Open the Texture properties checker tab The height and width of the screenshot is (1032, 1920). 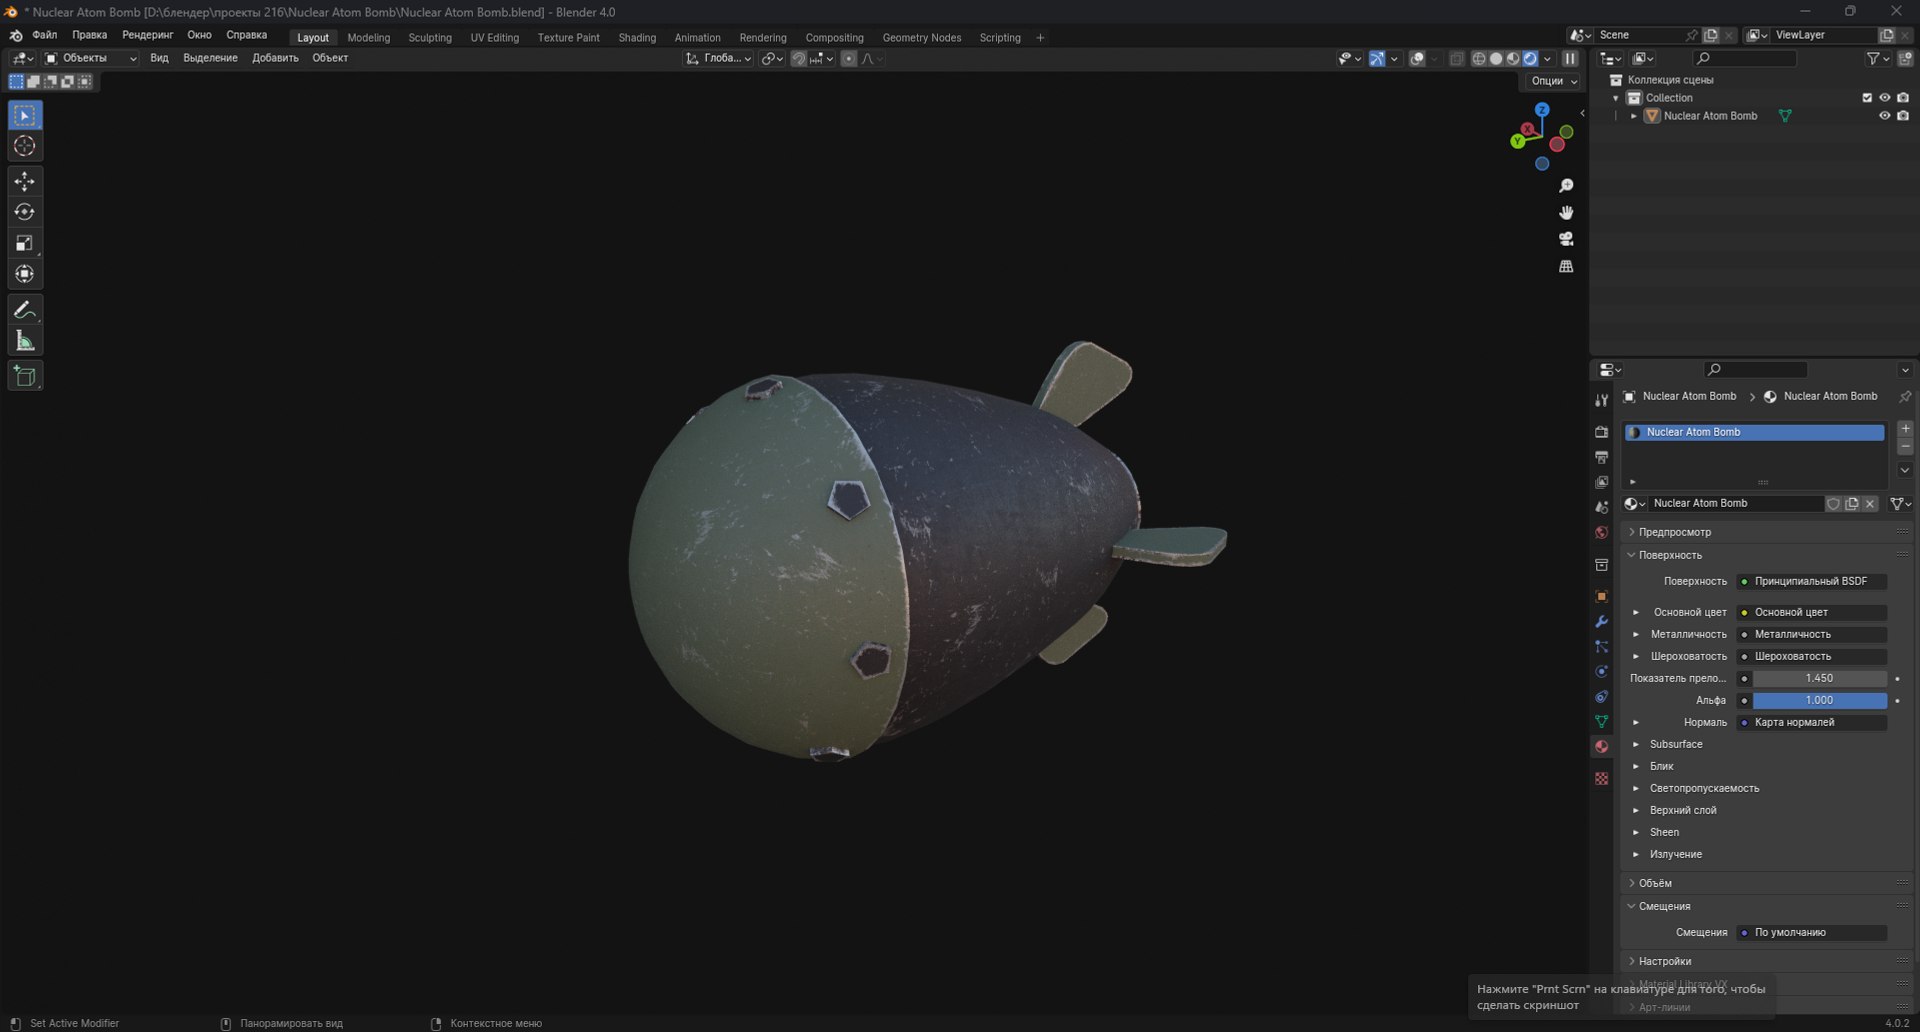point(1601,778)
